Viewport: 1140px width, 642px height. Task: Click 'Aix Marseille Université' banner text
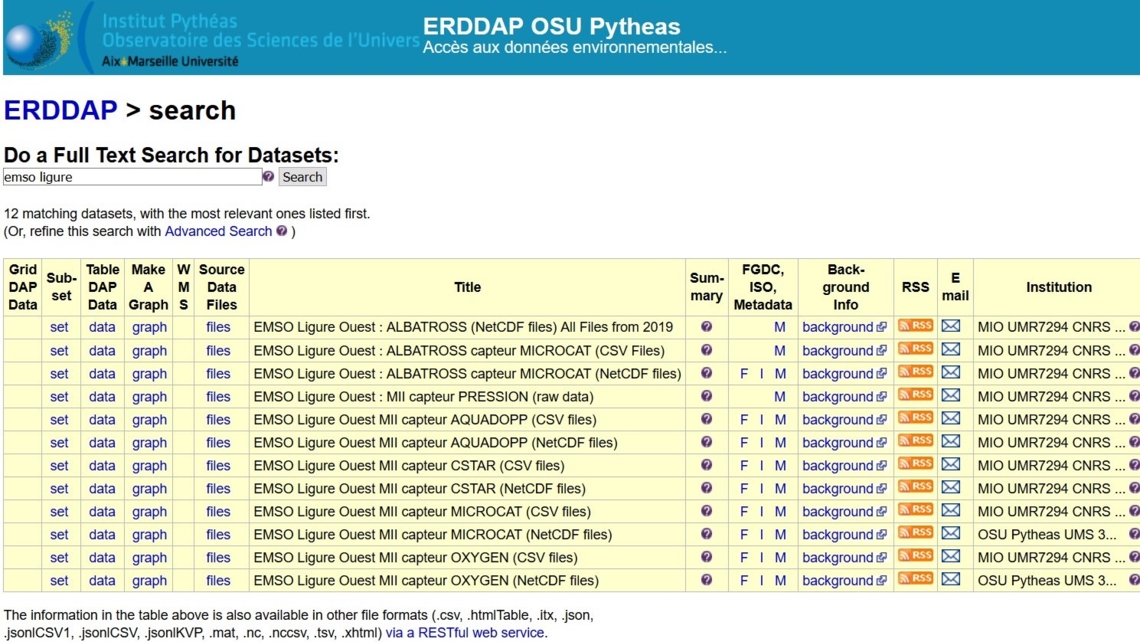pyautogui.click(x=170, y=62)
